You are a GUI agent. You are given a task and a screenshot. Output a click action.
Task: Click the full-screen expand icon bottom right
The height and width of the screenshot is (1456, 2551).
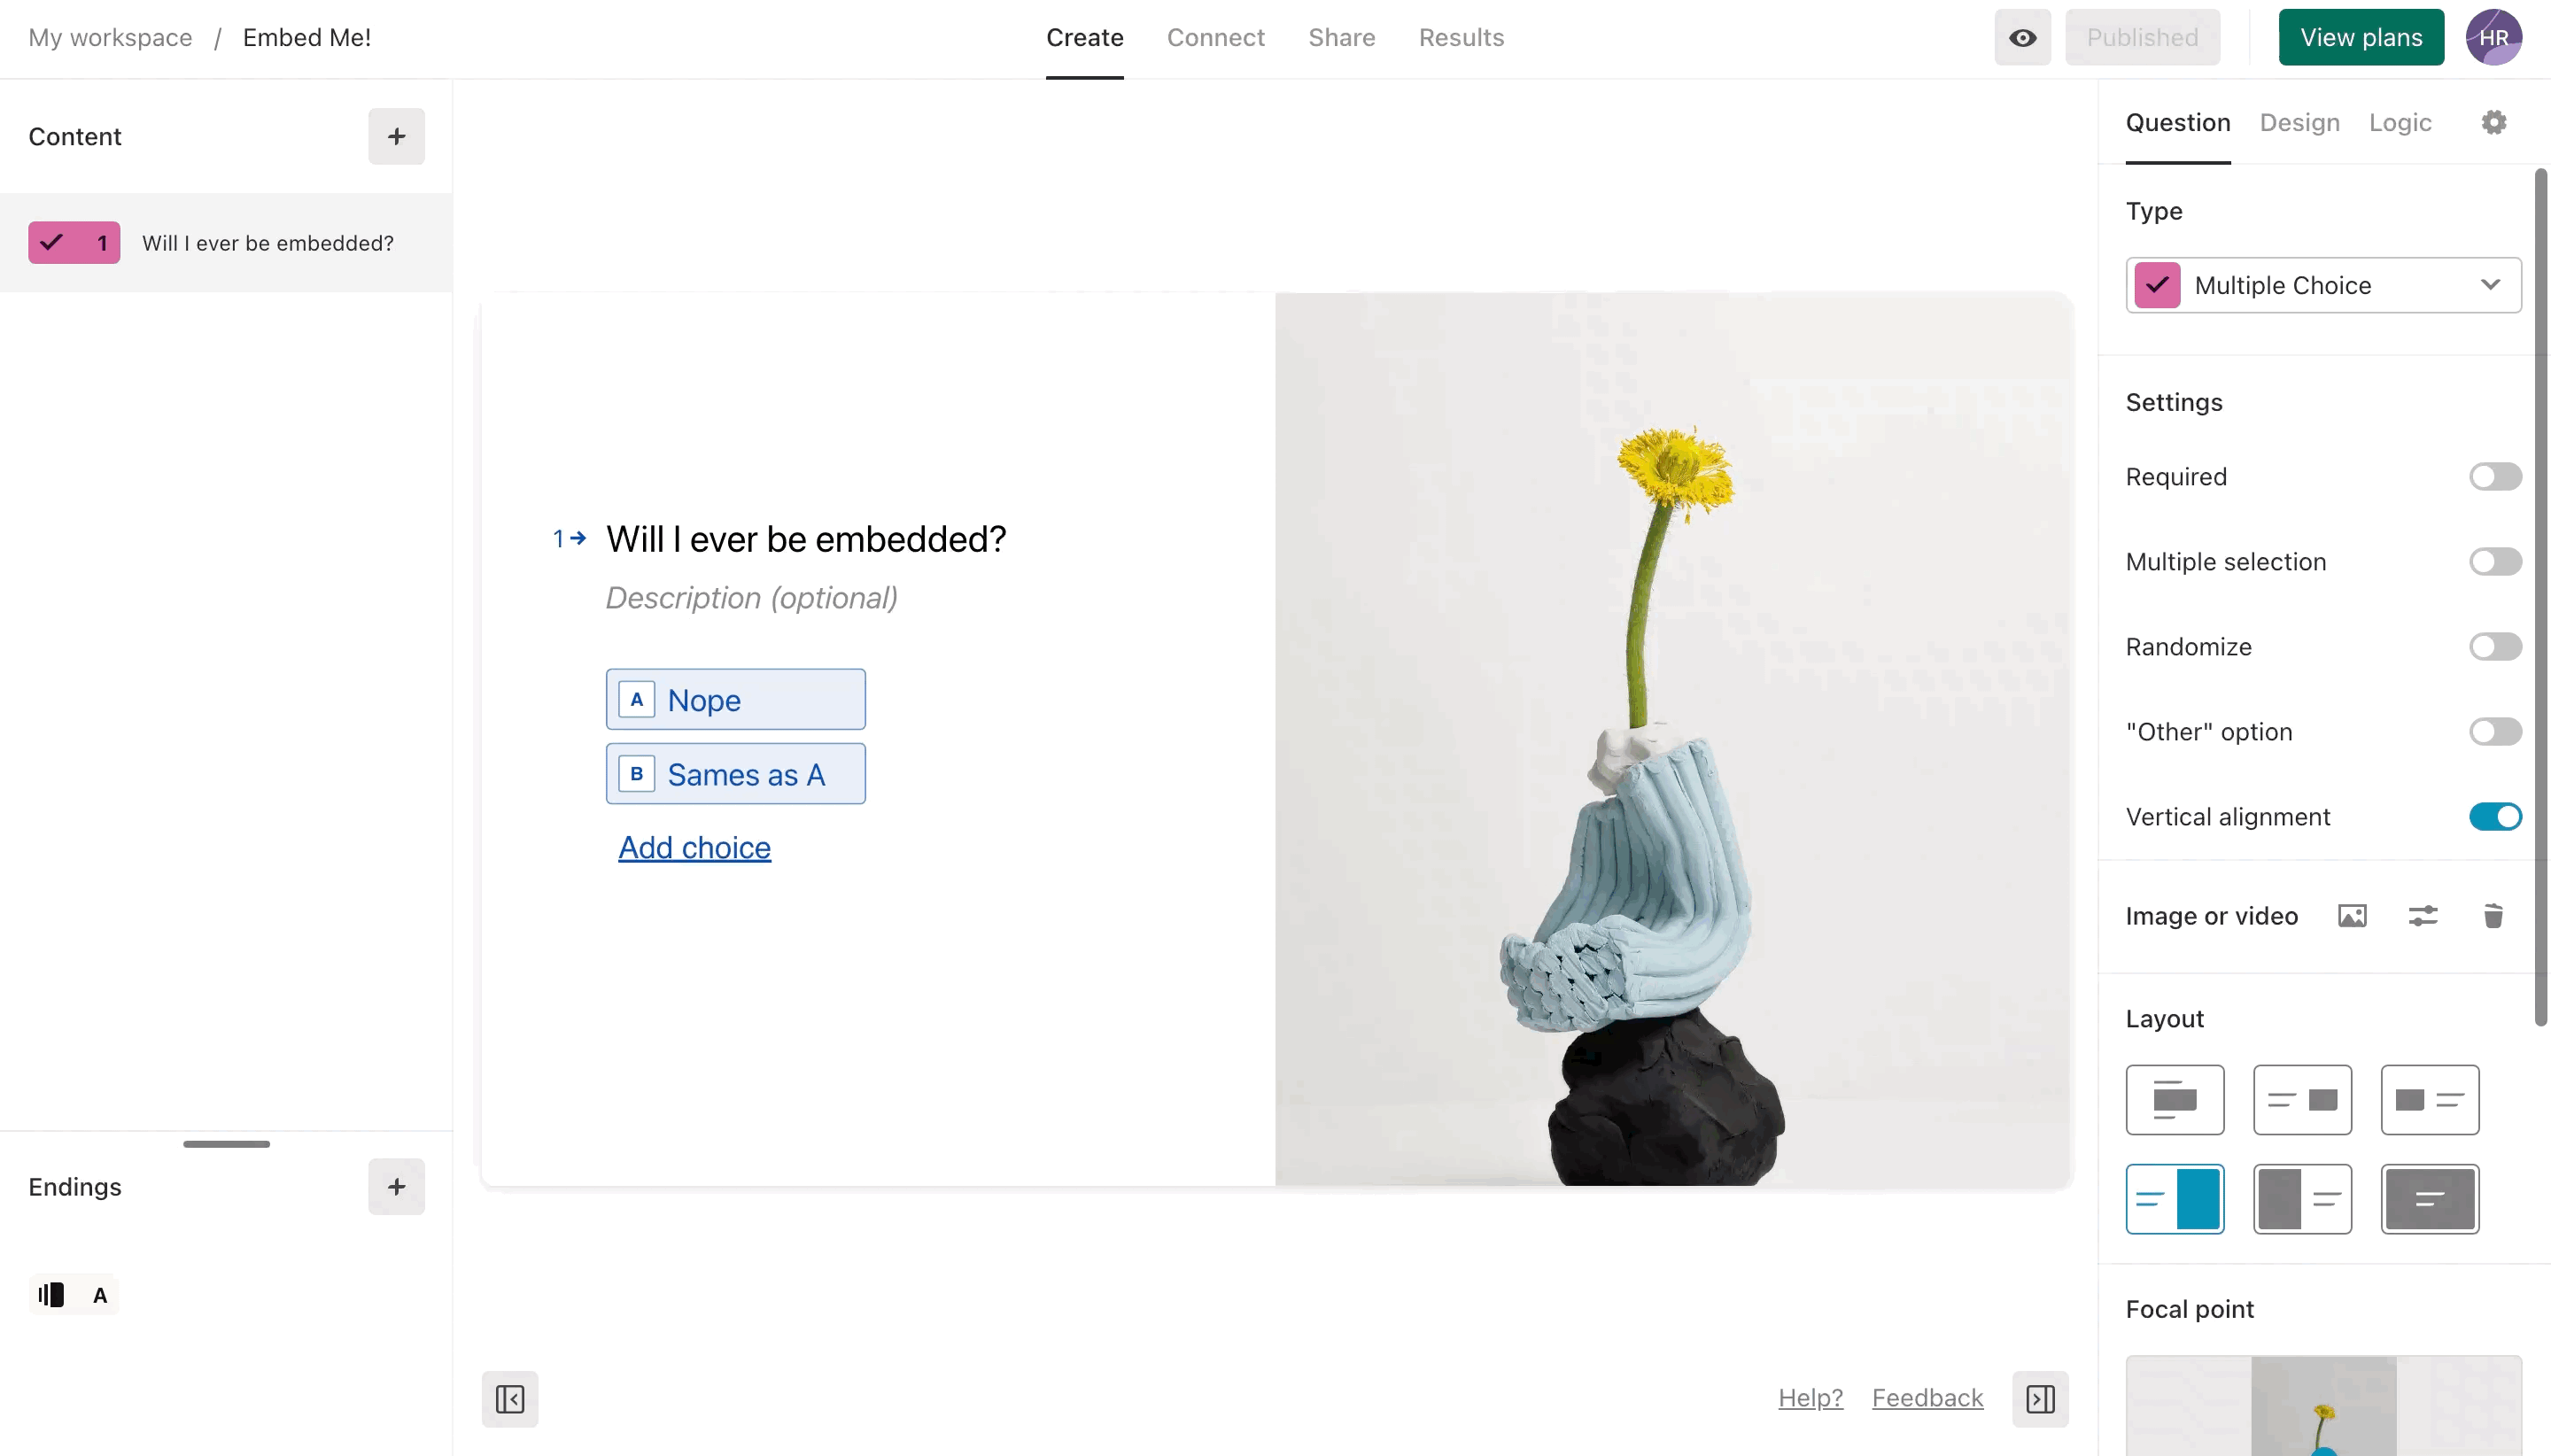tap(2039, 1398)
